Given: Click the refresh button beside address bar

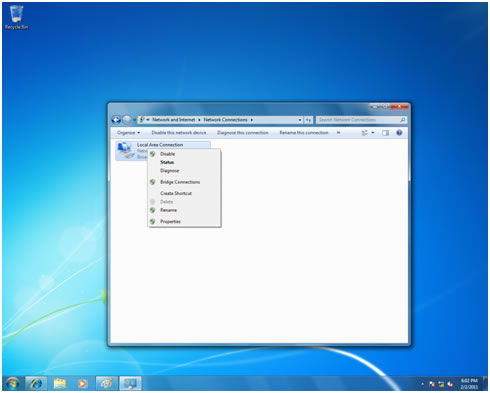Looking at the screenshot, I should pyautogui.click(x=308, y=120).
